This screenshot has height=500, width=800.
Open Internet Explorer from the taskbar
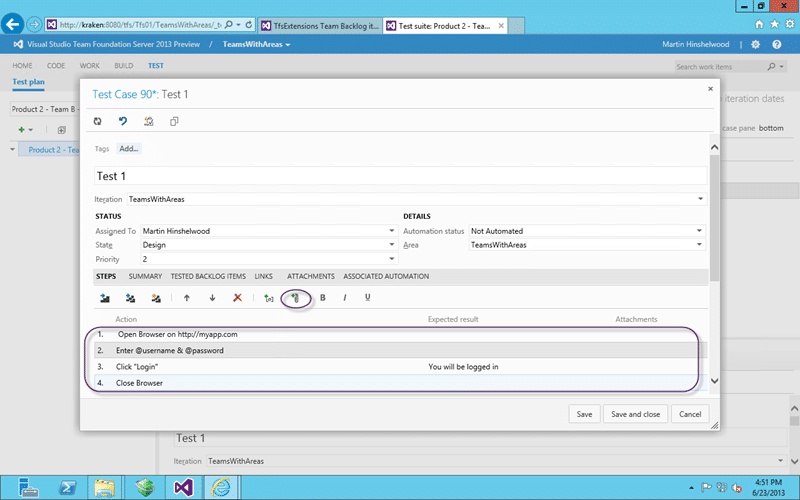[221, 487]
